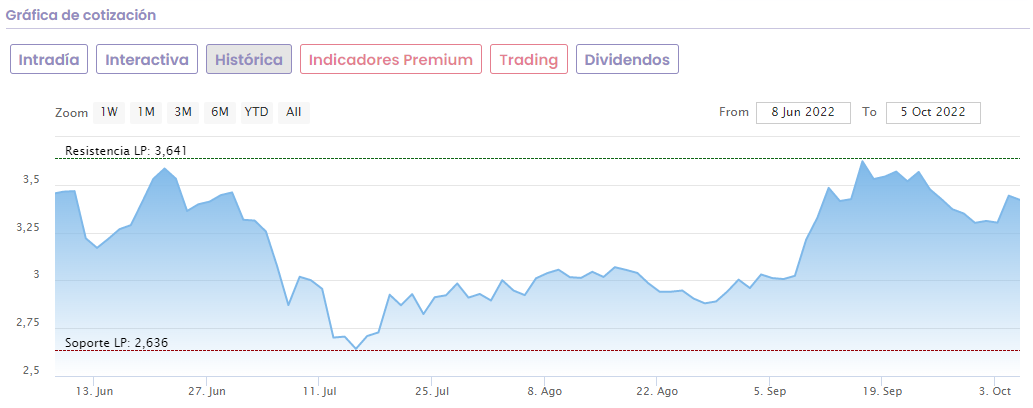The width and height of the screenshot is (1033, 408).
Task: Edit the To date field
Action: 932,112
